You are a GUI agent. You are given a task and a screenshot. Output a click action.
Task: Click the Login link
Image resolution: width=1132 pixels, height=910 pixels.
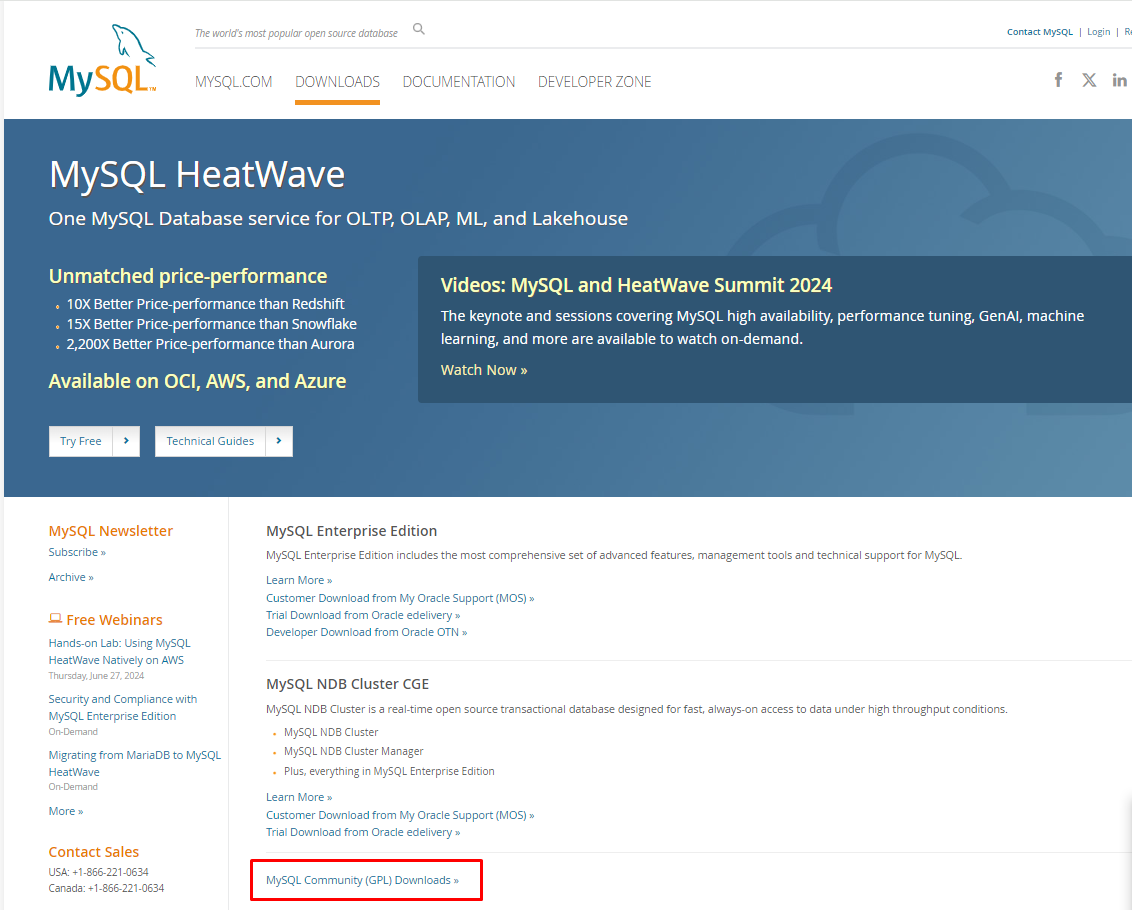(x=1098, y=32)
